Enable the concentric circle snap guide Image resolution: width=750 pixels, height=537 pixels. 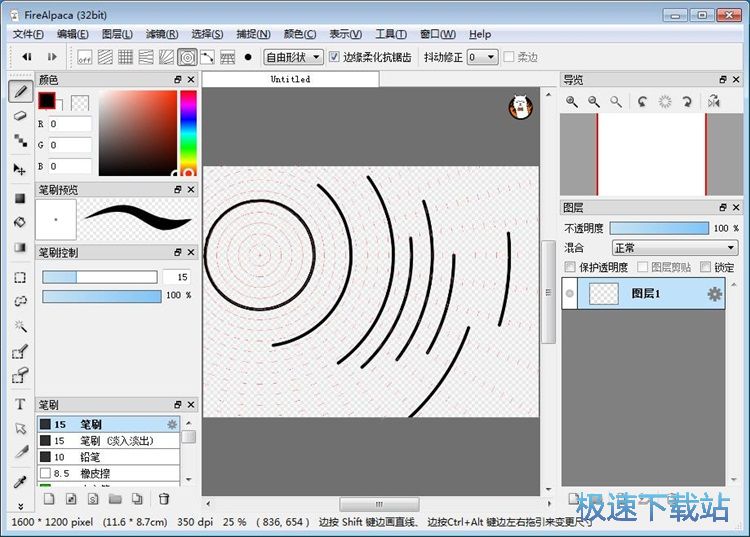(x=187, y=57)
